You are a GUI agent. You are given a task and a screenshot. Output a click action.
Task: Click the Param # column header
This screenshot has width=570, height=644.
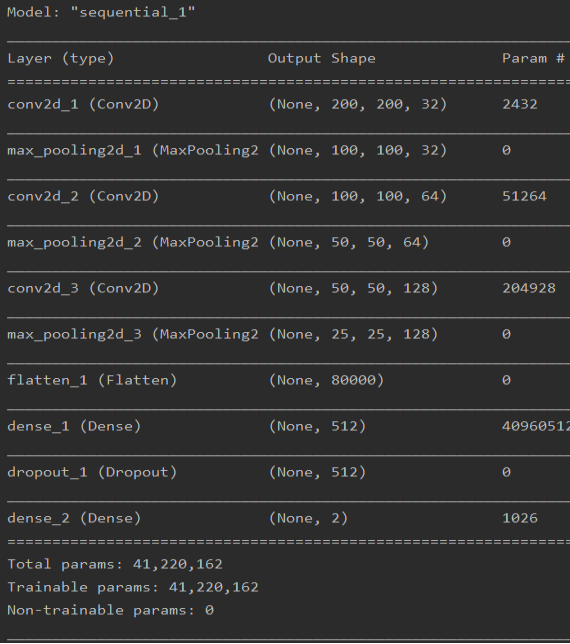(533, 58)
